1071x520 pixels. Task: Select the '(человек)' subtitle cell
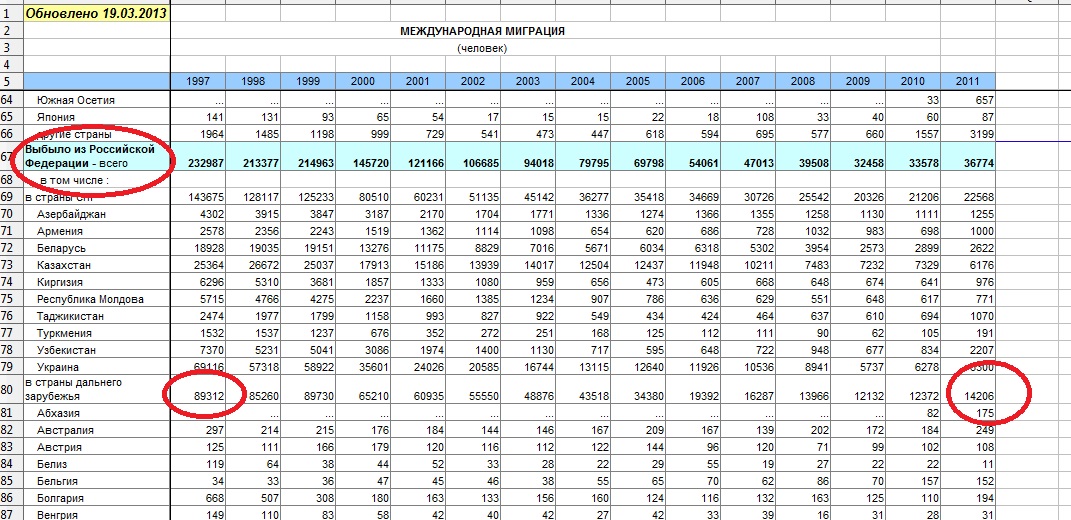tap(482, 48)
